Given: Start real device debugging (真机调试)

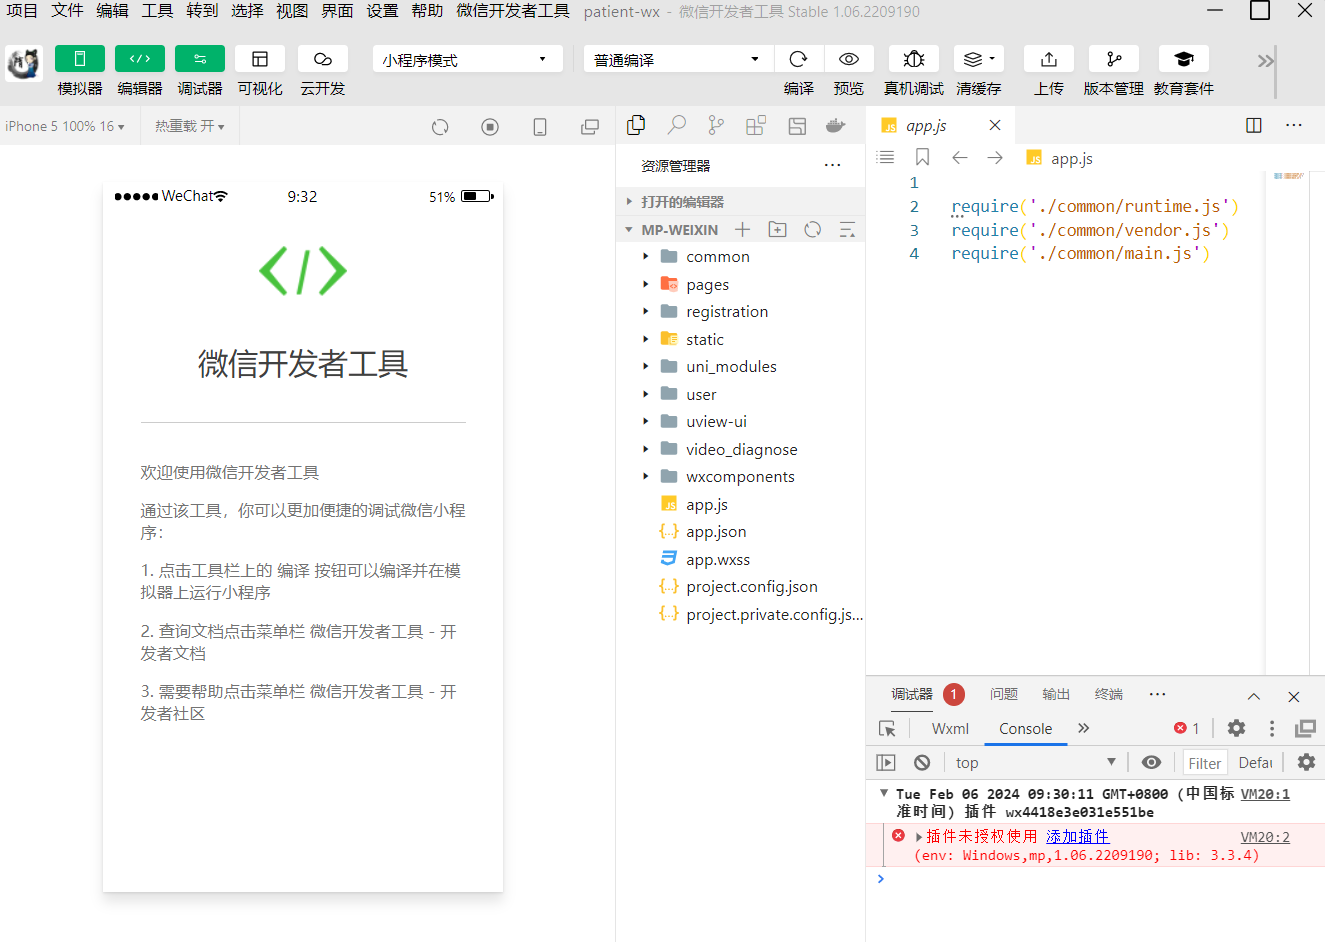Looking at the screenshot, I should click(x=914, y=59).
